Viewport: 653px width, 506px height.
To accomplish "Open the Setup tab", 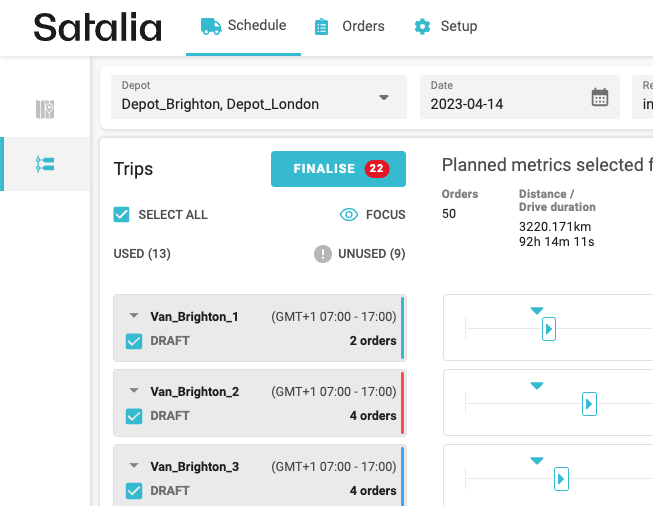I will 446,27.
